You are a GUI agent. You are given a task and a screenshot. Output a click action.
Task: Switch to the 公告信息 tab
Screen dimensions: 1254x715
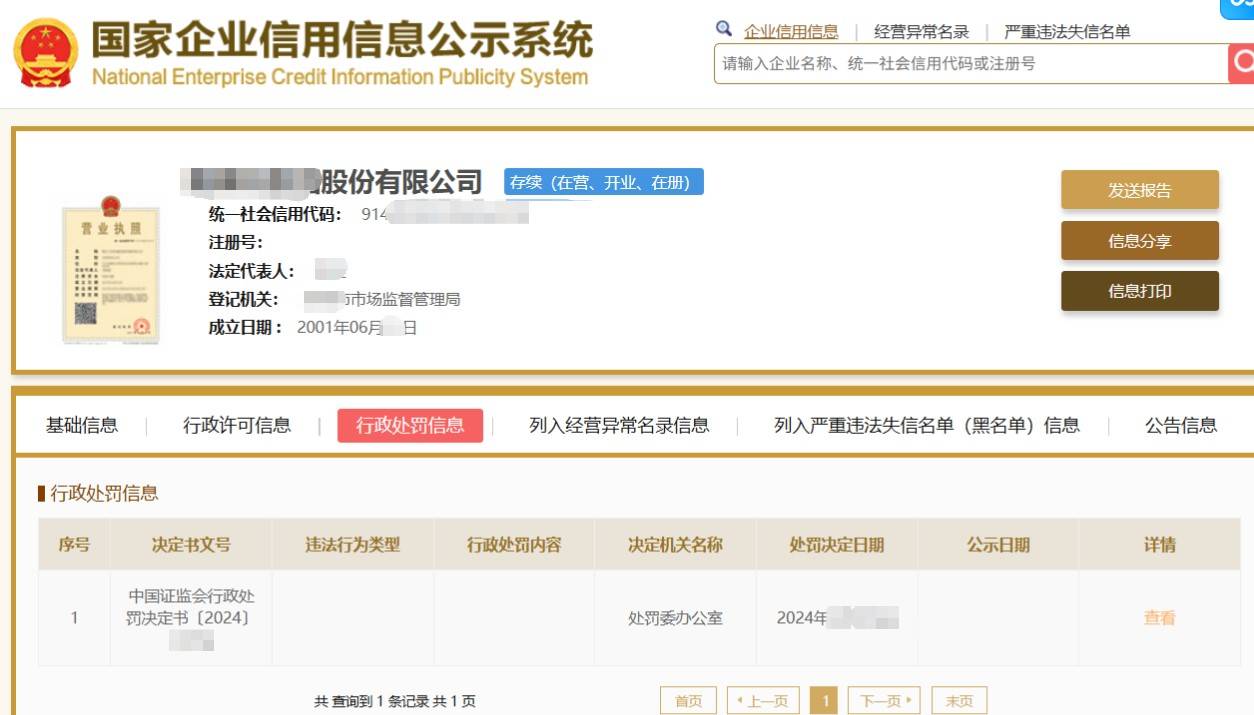1180,425
